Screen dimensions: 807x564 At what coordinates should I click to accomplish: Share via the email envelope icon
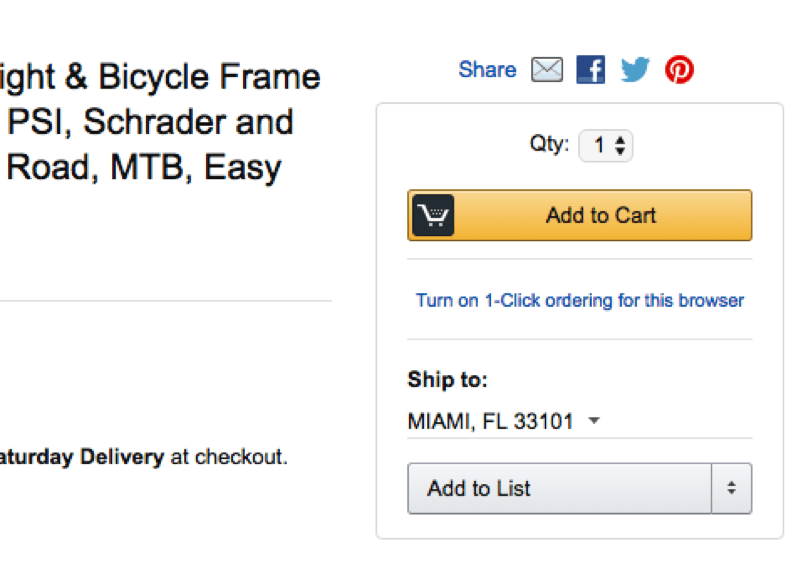tap(547, 69)
